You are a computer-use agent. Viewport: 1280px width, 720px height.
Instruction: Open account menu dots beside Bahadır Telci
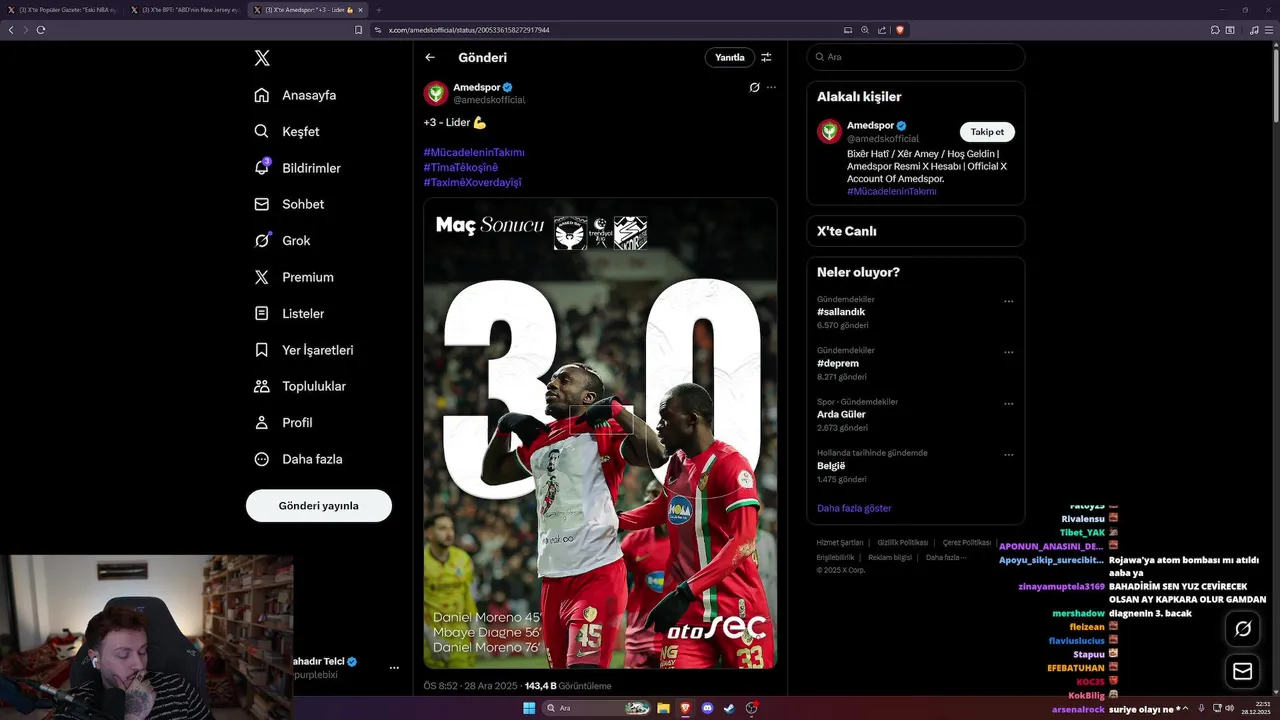[x=394, y=667]
